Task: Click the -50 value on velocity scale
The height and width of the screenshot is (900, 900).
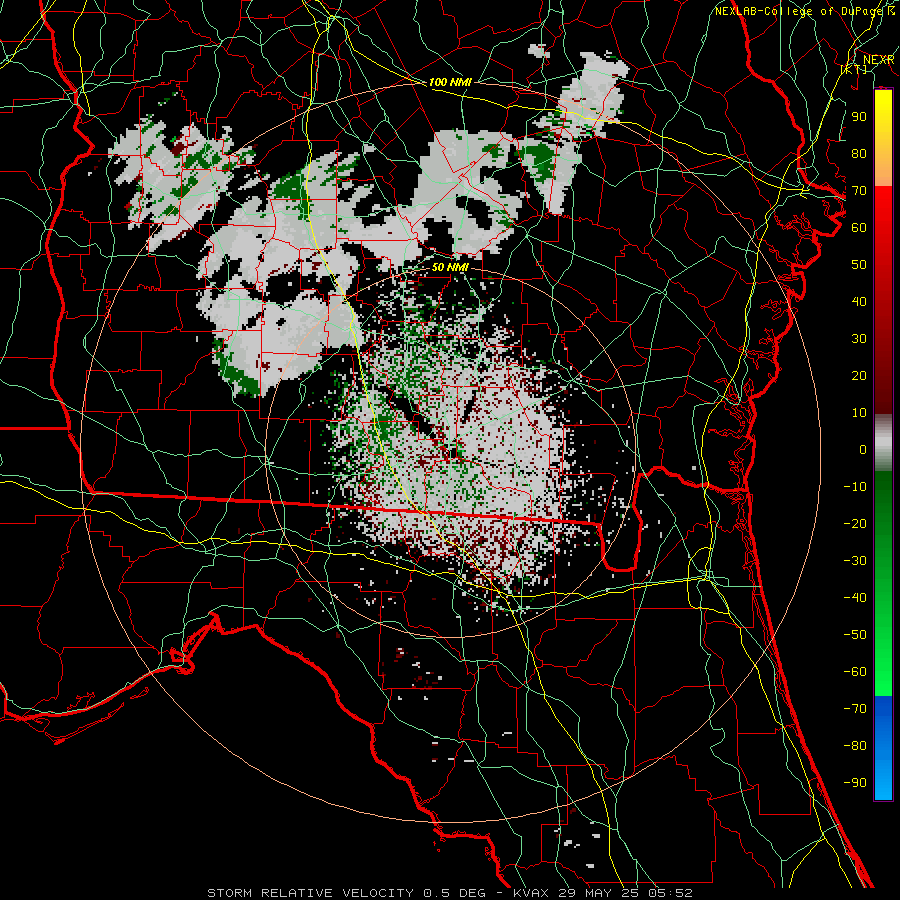Action: (x=855, y=634)
